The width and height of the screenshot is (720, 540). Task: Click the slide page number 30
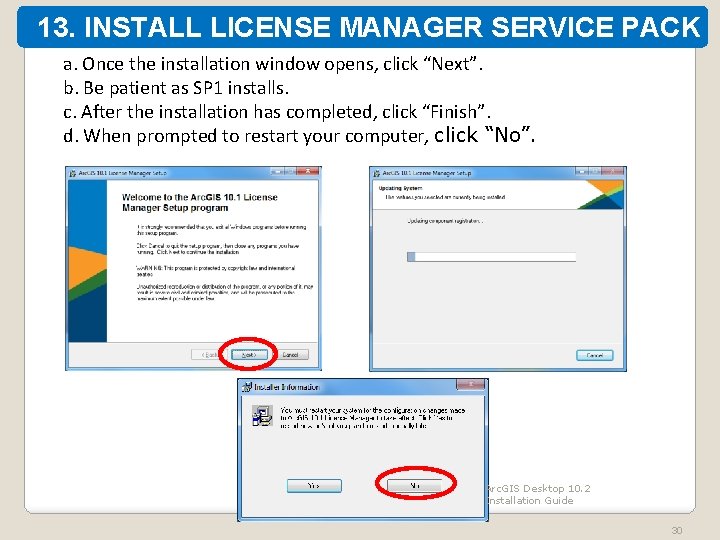pos(676,530)
